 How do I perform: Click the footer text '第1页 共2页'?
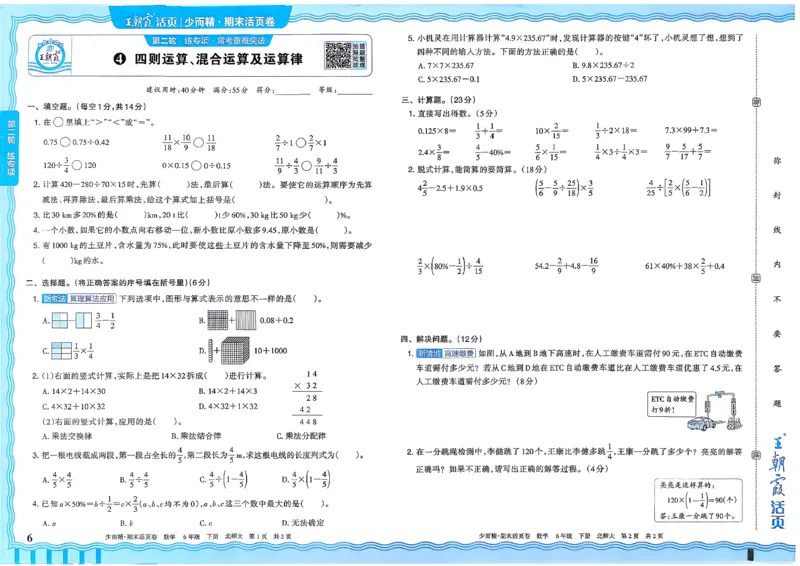tap(270, 537)
